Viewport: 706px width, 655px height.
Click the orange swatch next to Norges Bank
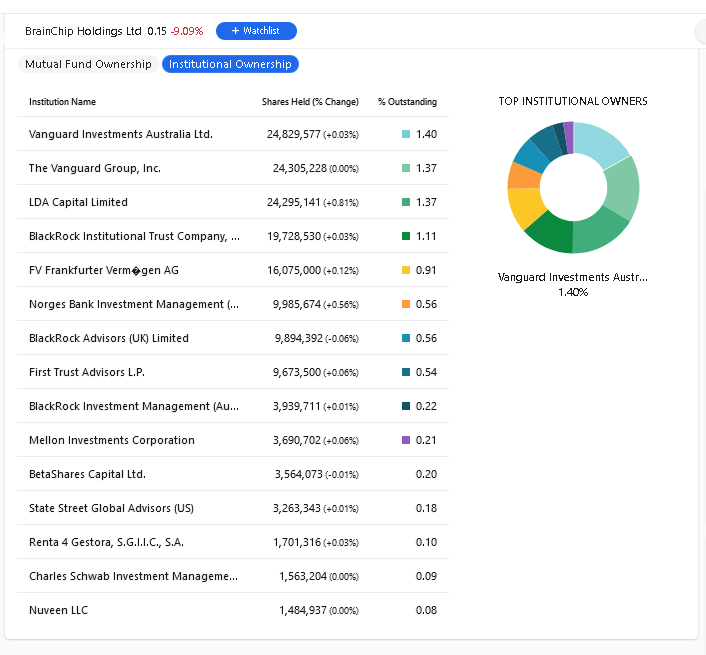[x=406, y=304]
